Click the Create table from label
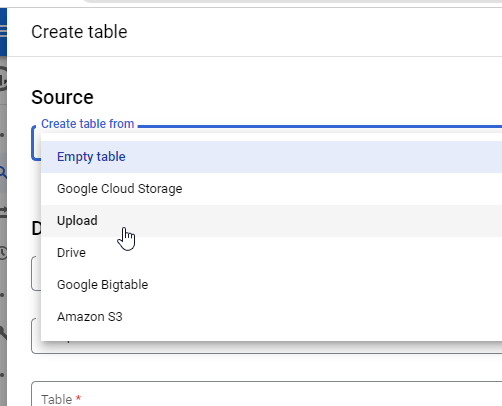The height and width of the screenshot is (406, 502). click(x=88, y=124)
